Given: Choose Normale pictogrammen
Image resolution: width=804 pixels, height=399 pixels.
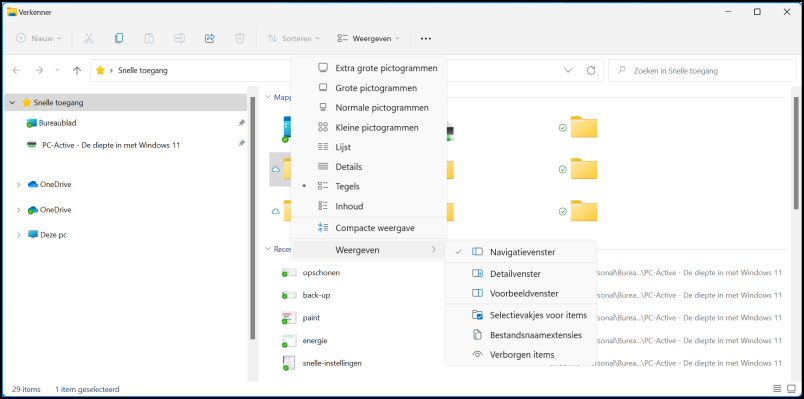Looking at the screenshot, I should tap(369, 108).
